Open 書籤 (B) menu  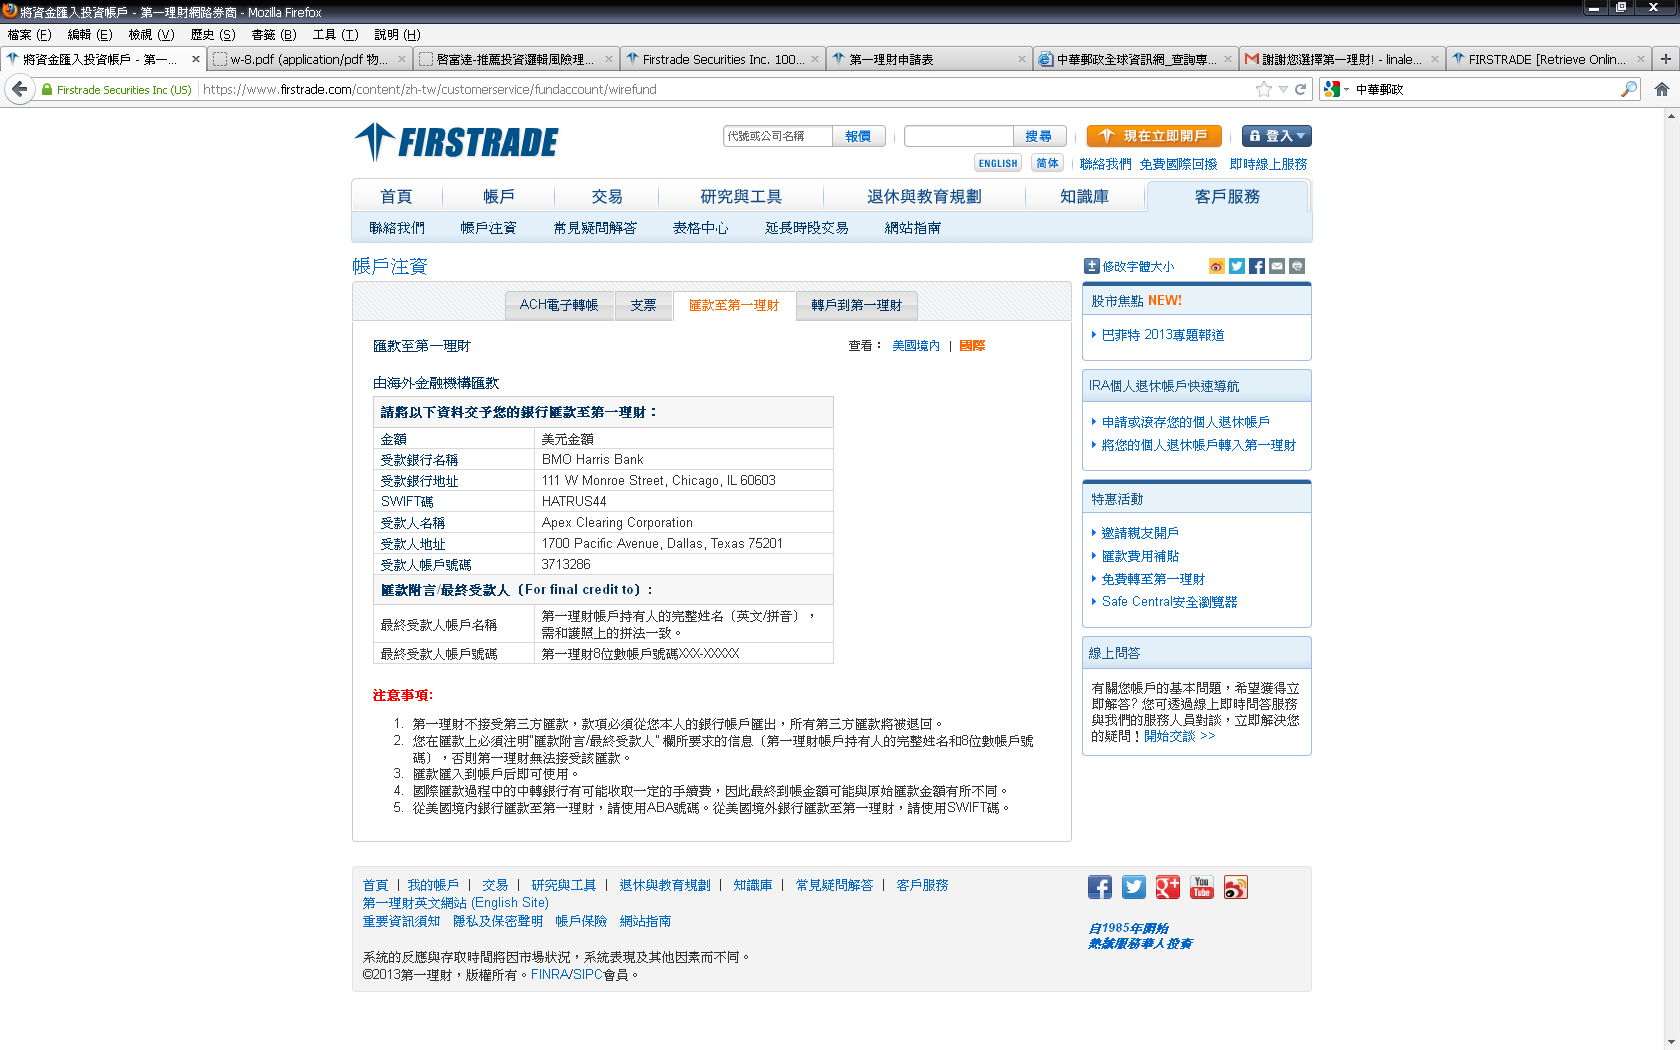point(274,34)
